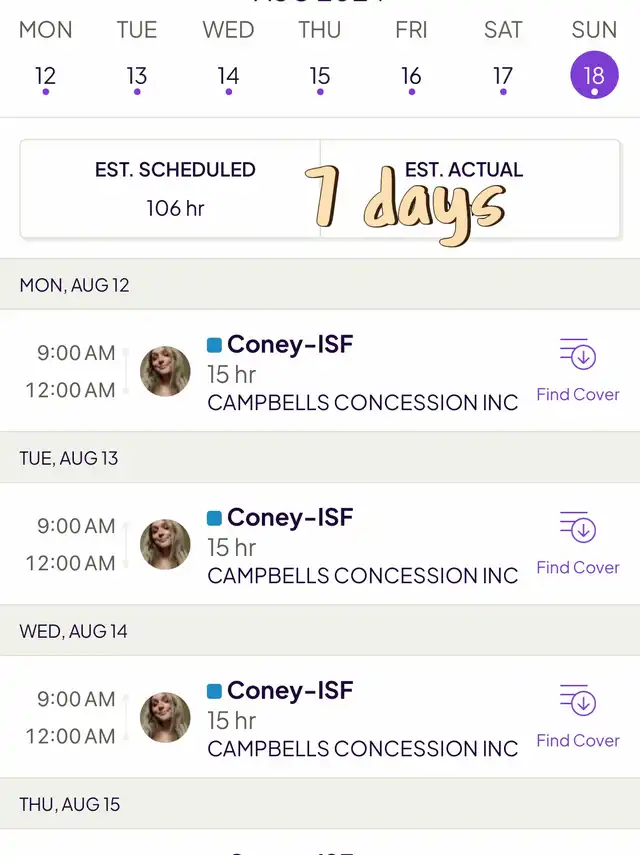Tap Find Cover icon for Wednesday shift

pos(578,700)
